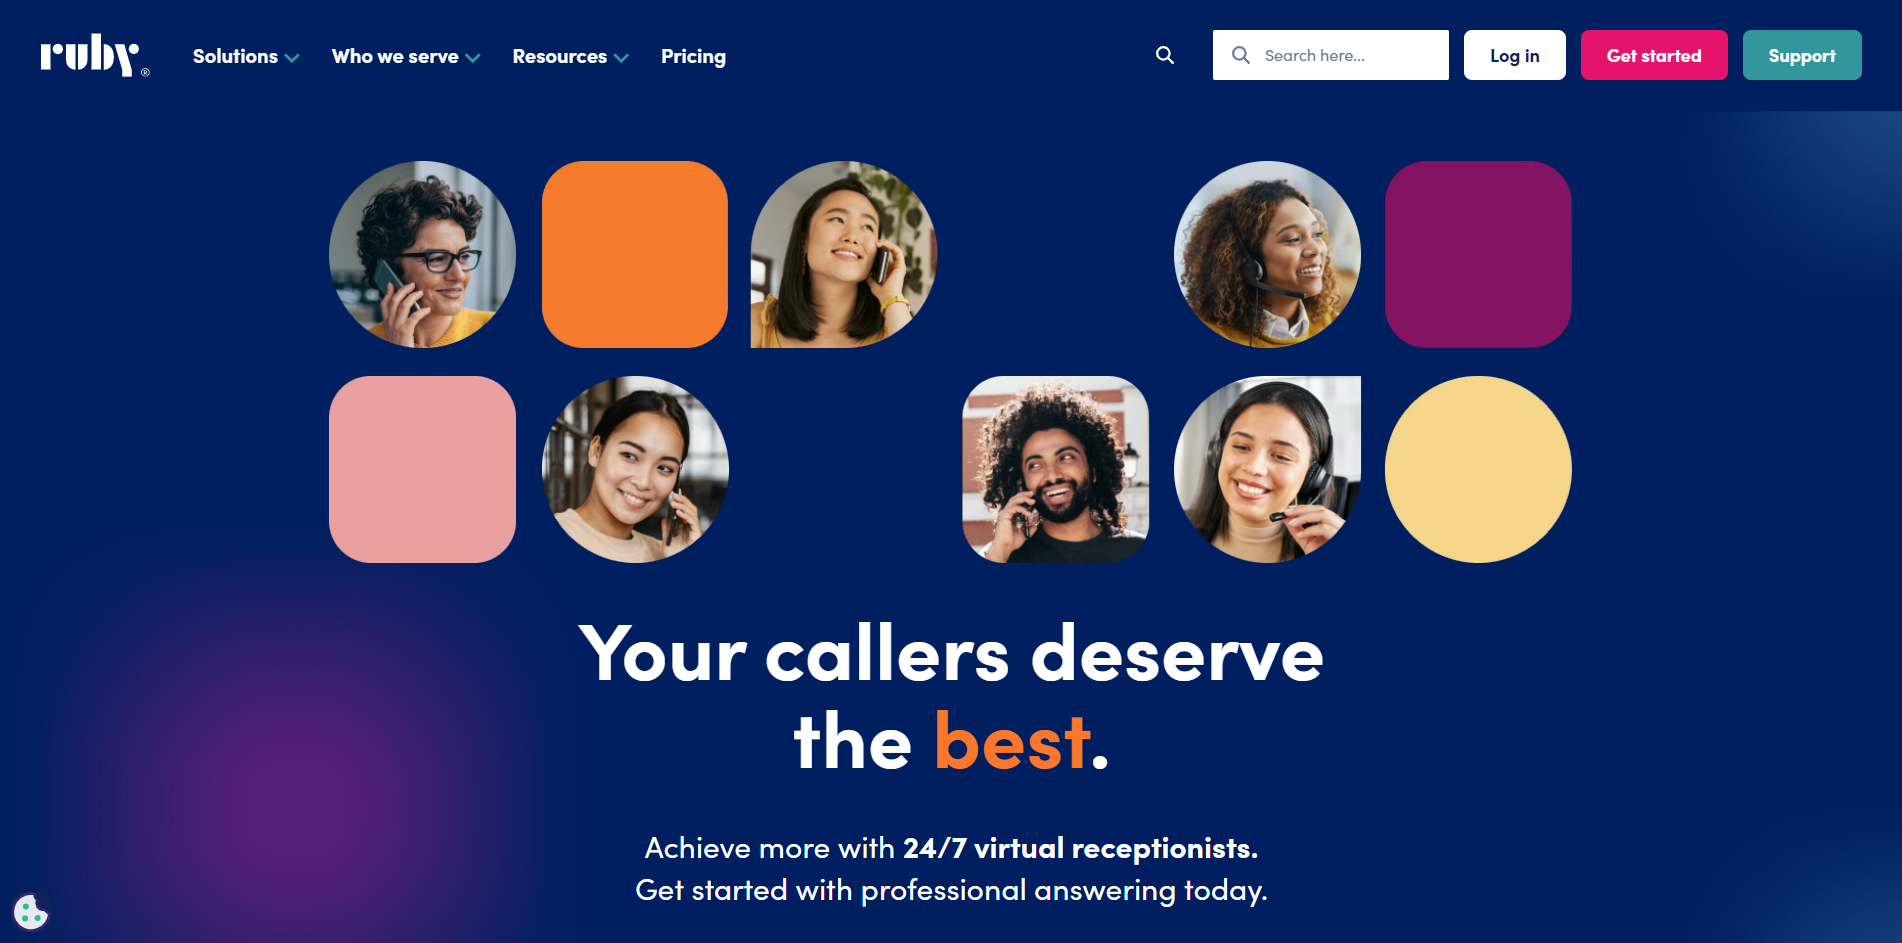Select the pink rounded square tile
Image resolution: width=1902 pixels, height=943 pixels.
[x=422, y=469]
